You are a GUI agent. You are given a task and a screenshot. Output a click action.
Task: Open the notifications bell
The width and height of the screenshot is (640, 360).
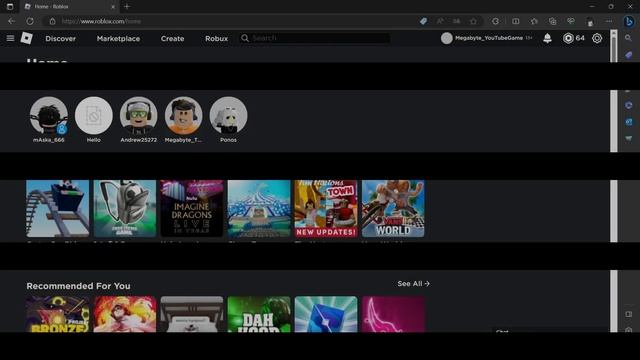[547, 38]
